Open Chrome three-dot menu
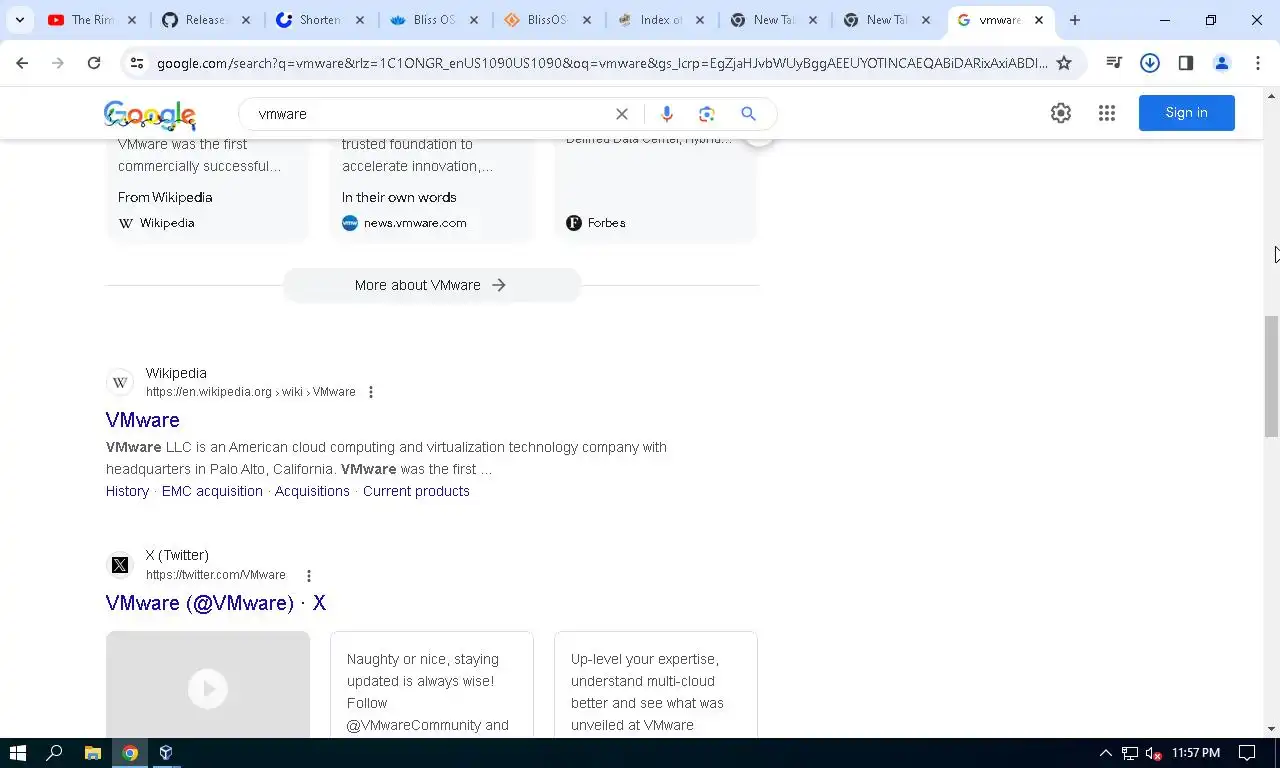The width and height of the screenshot is (1280, 768). (1258, 63)
